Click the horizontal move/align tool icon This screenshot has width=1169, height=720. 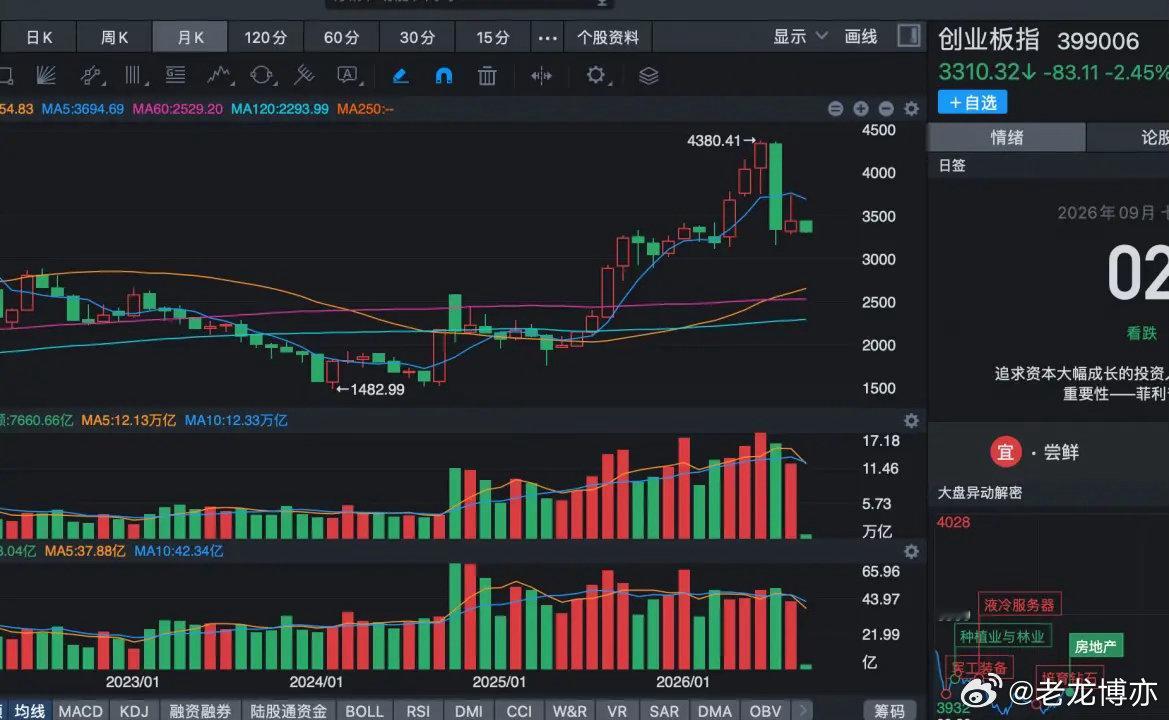pyautogui.click(x=541, y=75)
